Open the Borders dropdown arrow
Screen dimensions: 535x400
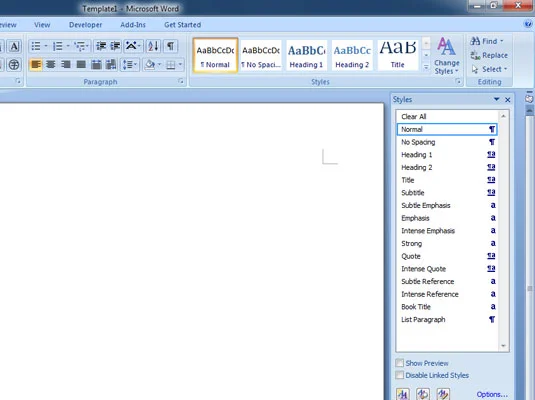click(180, 64)
